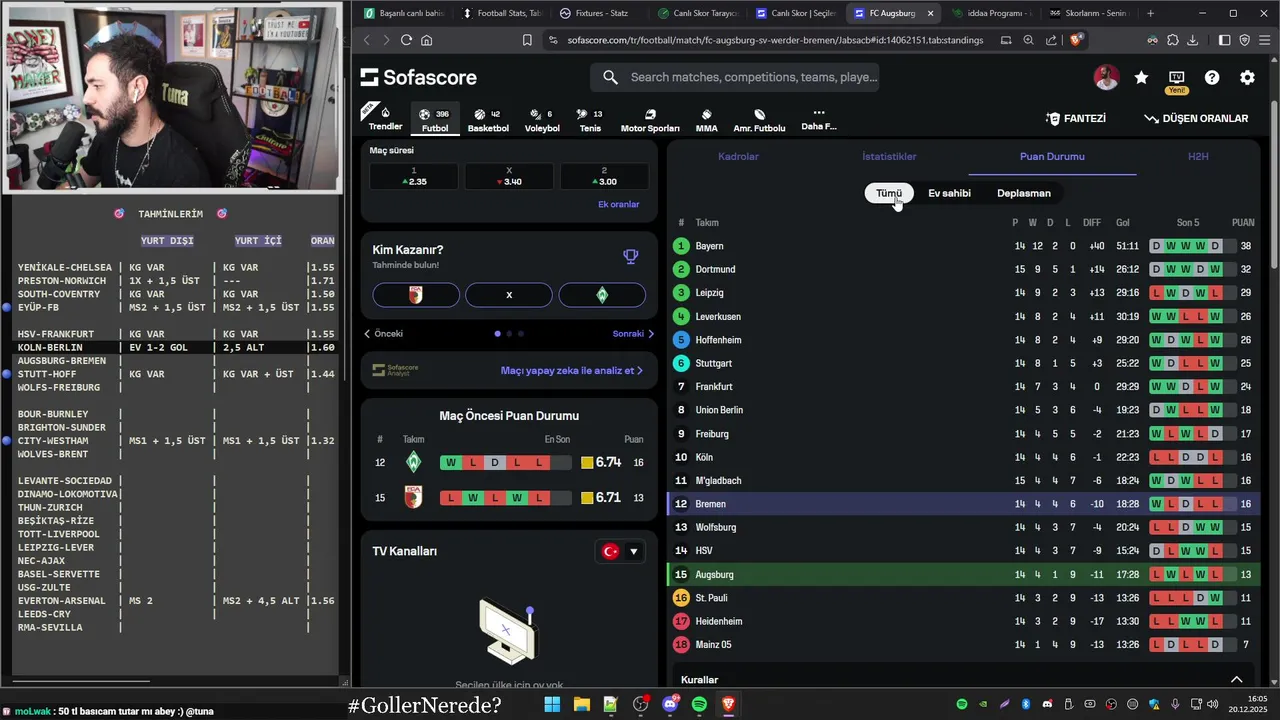Vote for Bremen crest in Kim Kazanır
The image size is (1280, 720).
pyautogui.click(x=602, y=295)
